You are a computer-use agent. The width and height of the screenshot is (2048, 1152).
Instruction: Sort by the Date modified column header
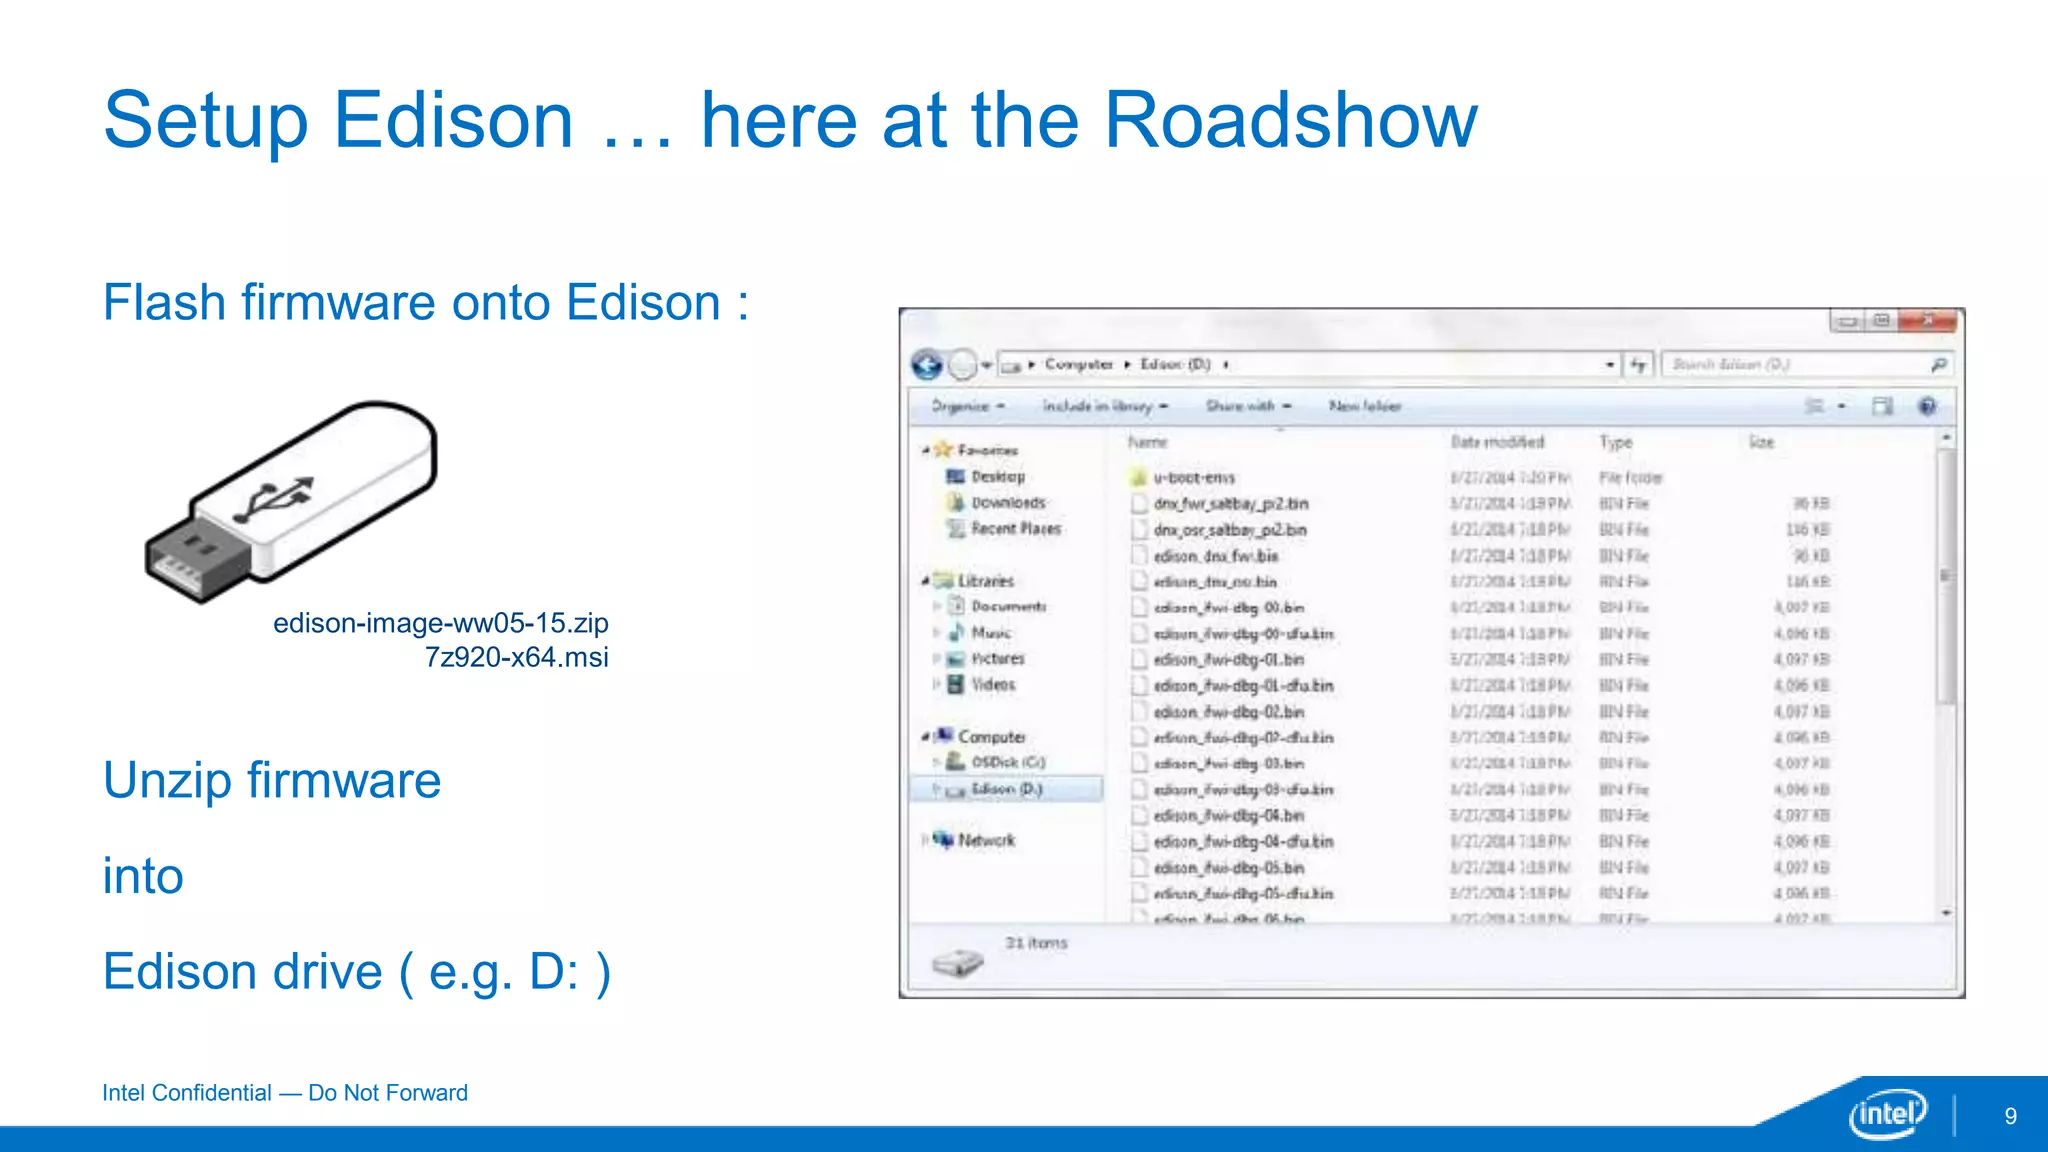[1497, 442]
